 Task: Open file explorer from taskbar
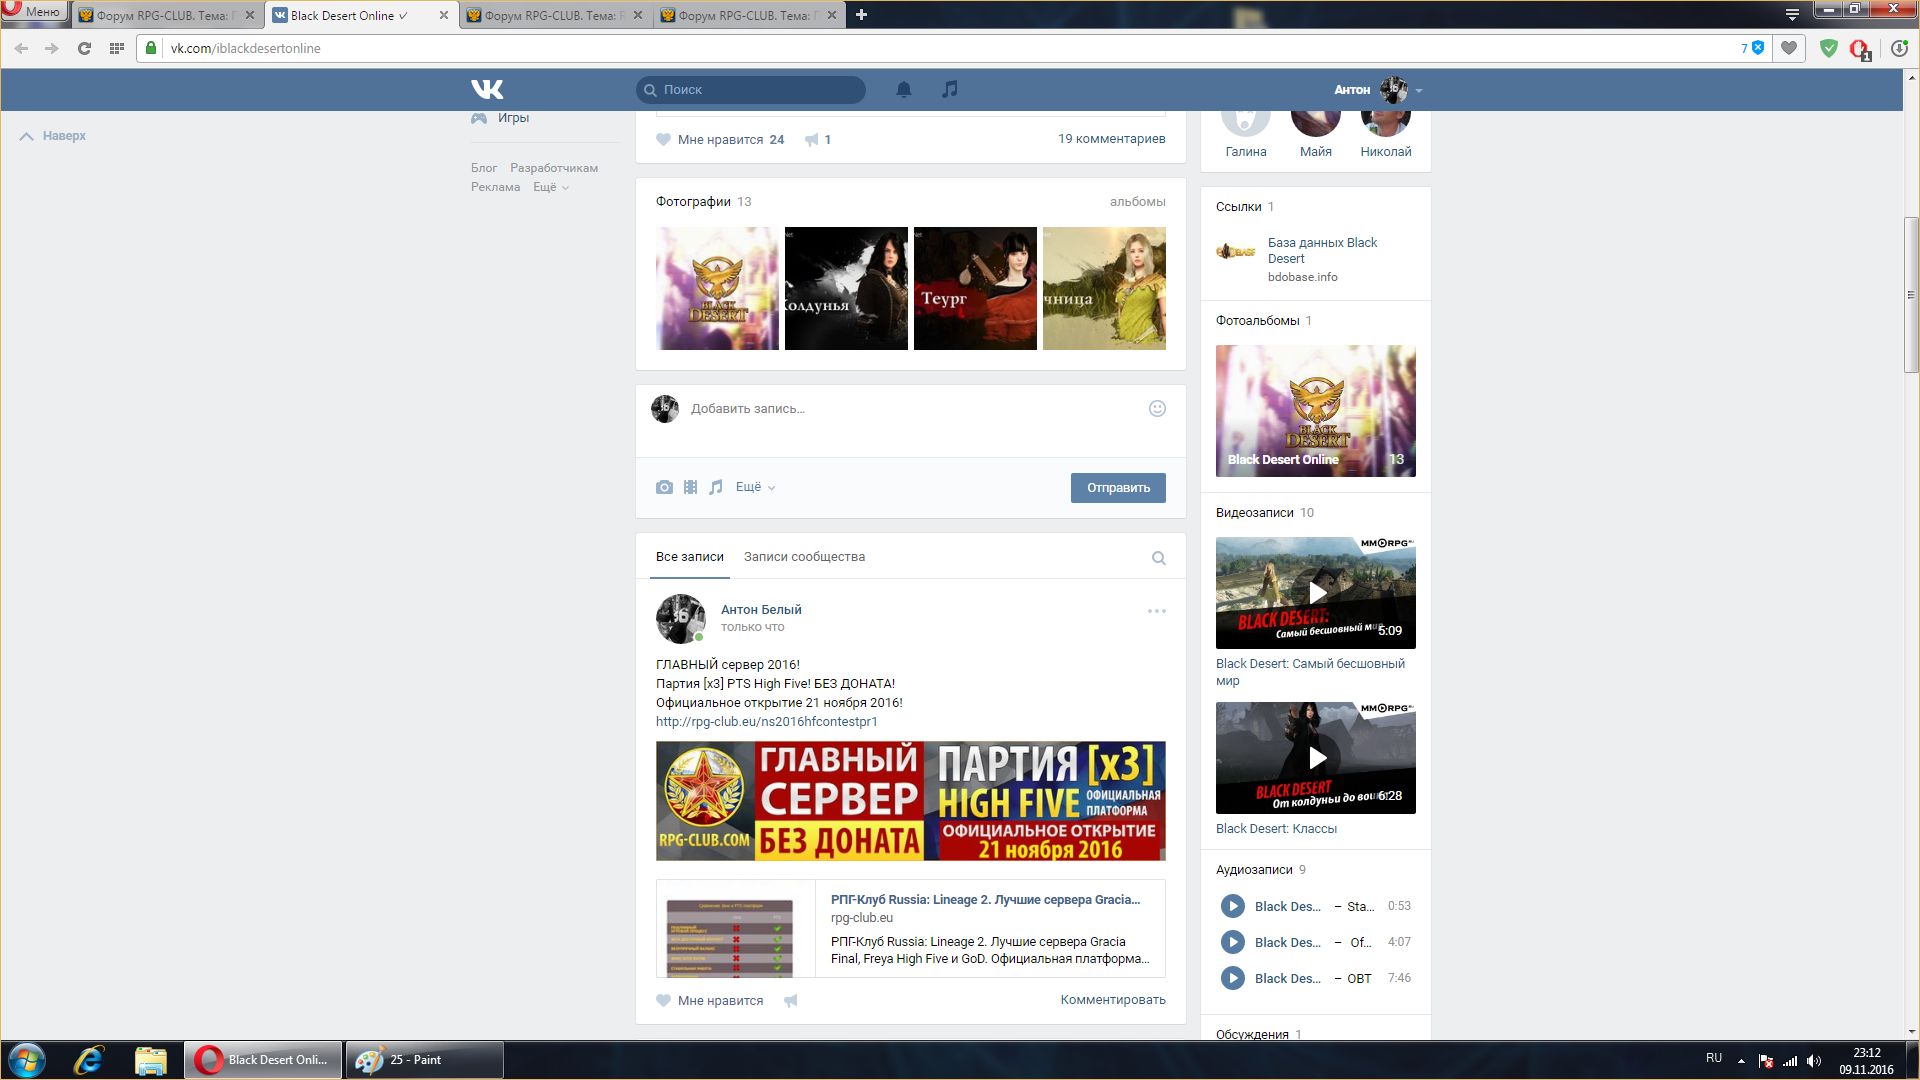150,1060
